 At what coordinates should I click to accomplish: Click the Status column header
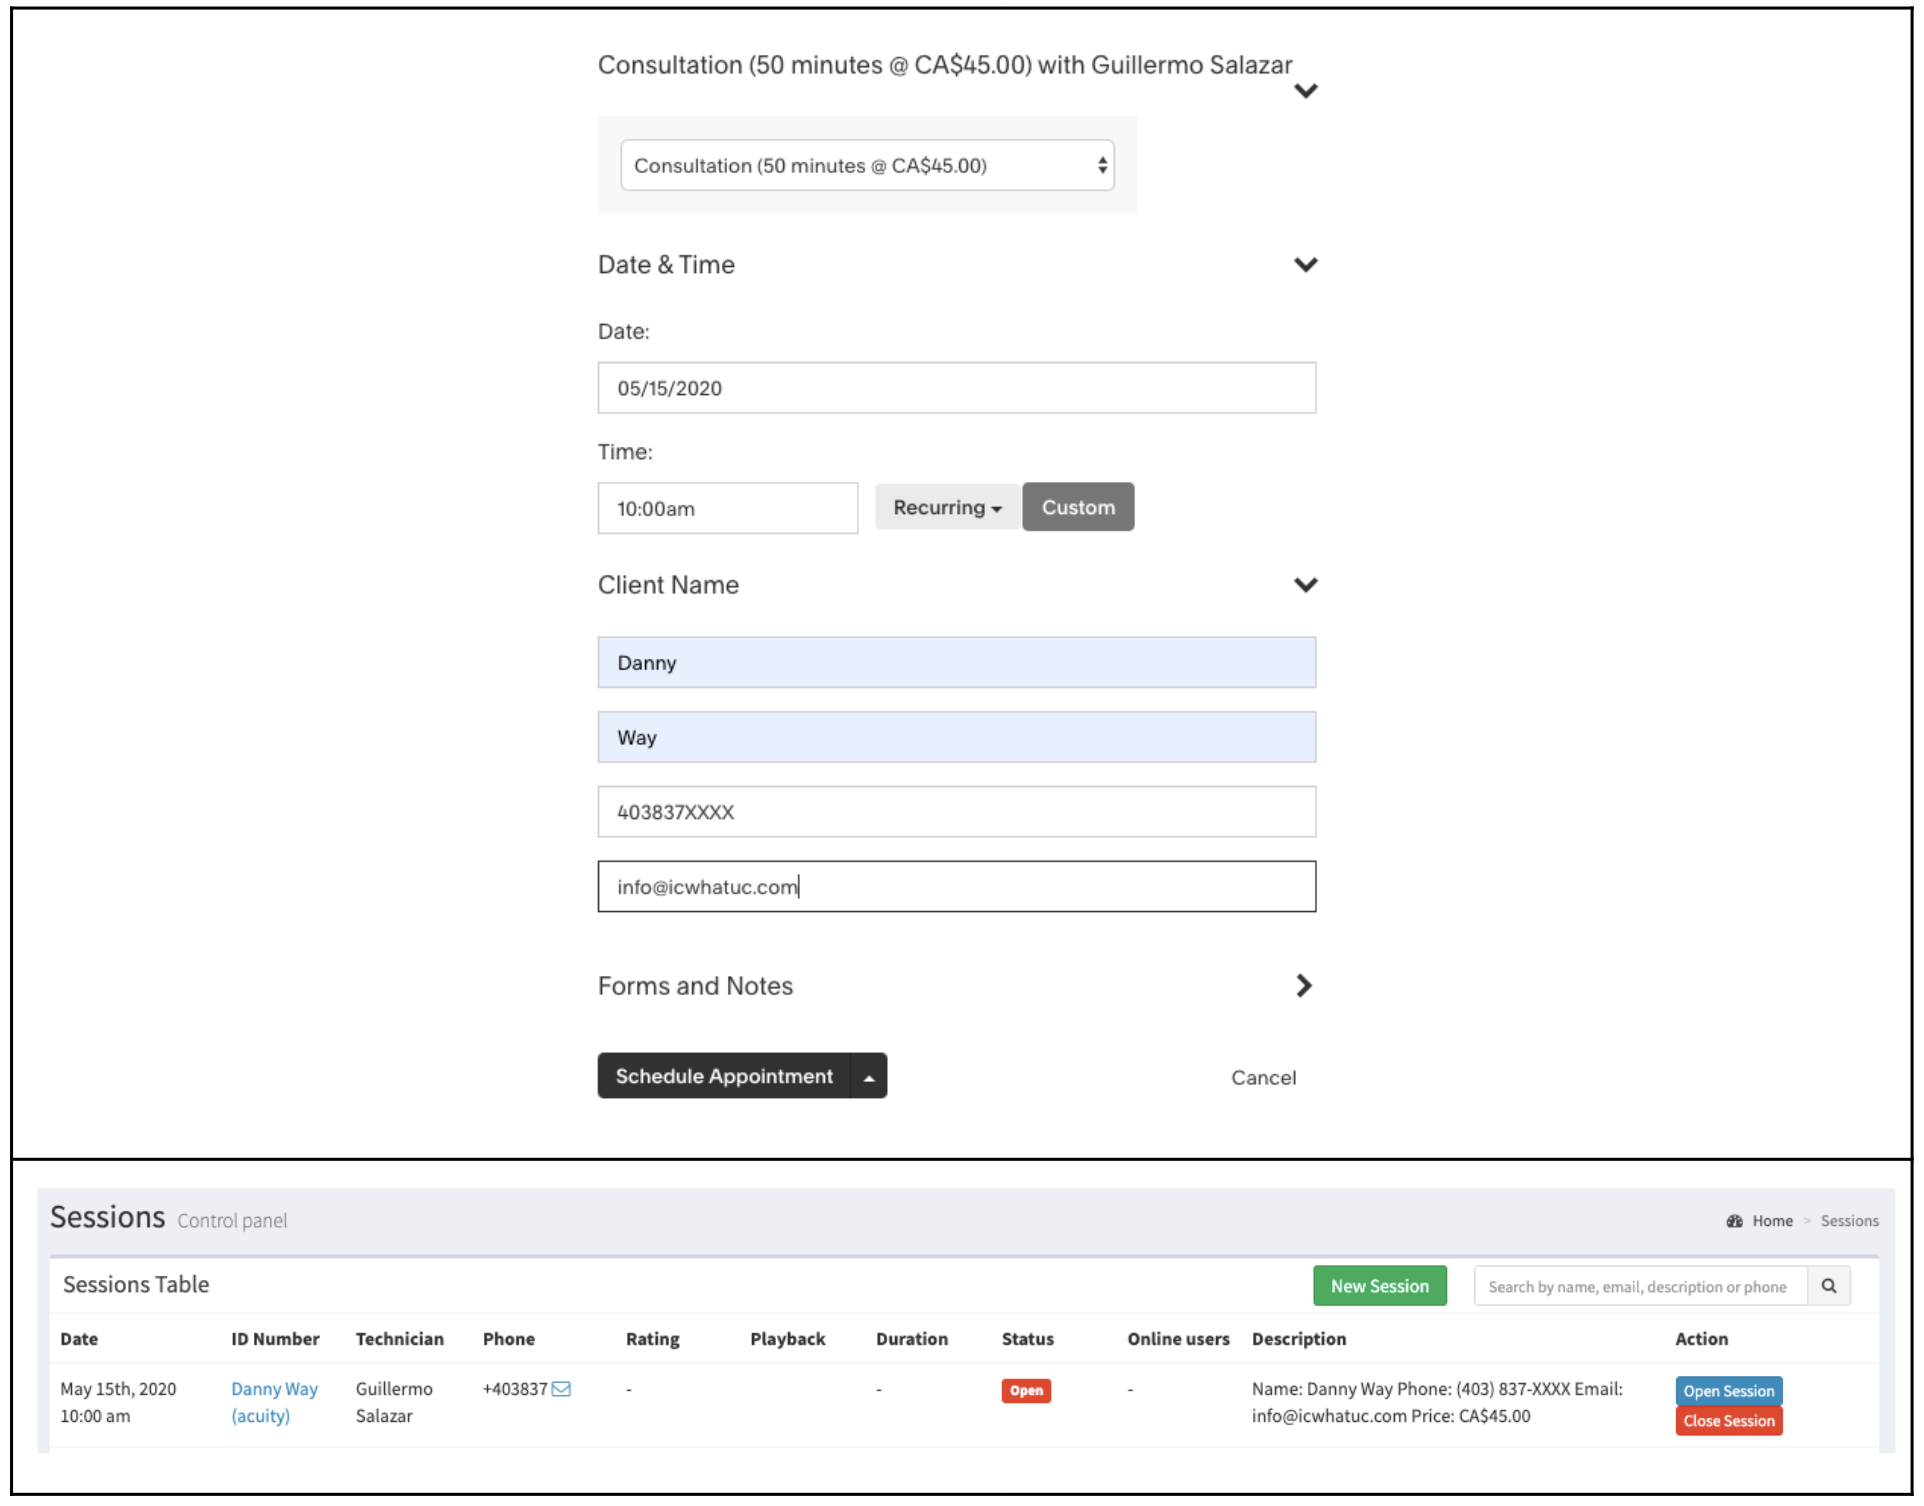pos(1027,1339)
